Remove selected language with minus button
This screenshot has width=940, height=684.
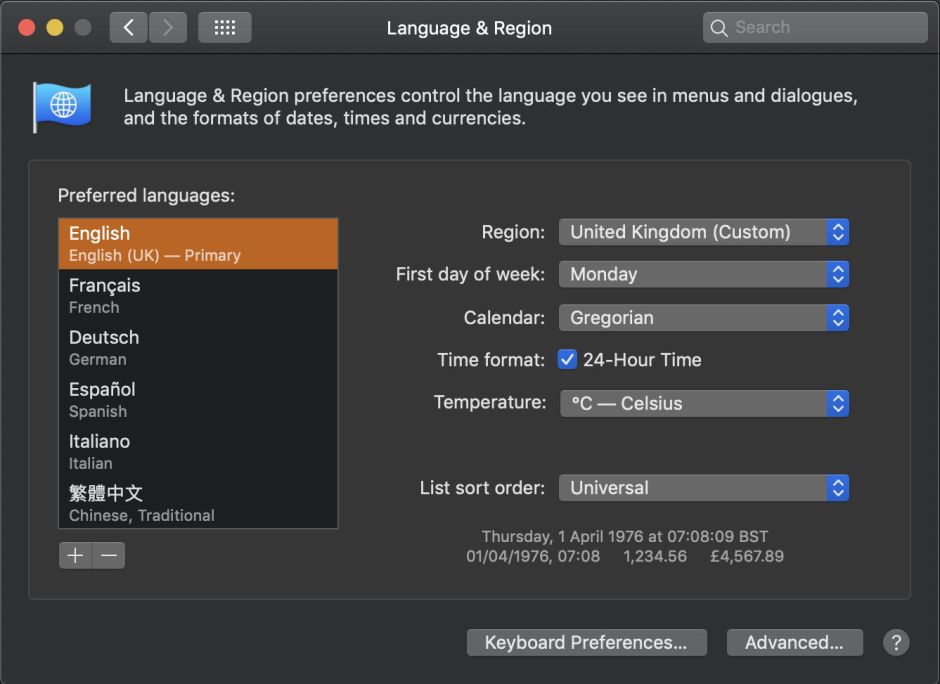click(109, 555)
